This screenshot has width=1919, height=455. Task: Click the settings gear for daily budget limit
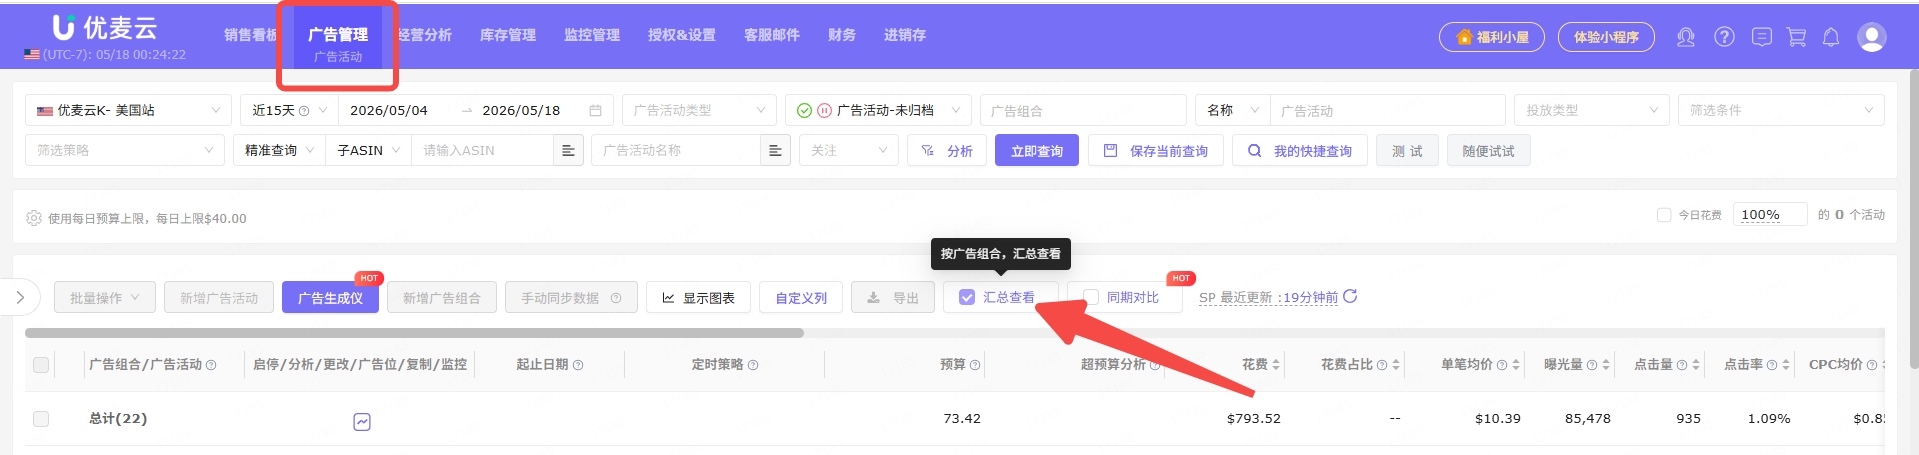point(34,218)
